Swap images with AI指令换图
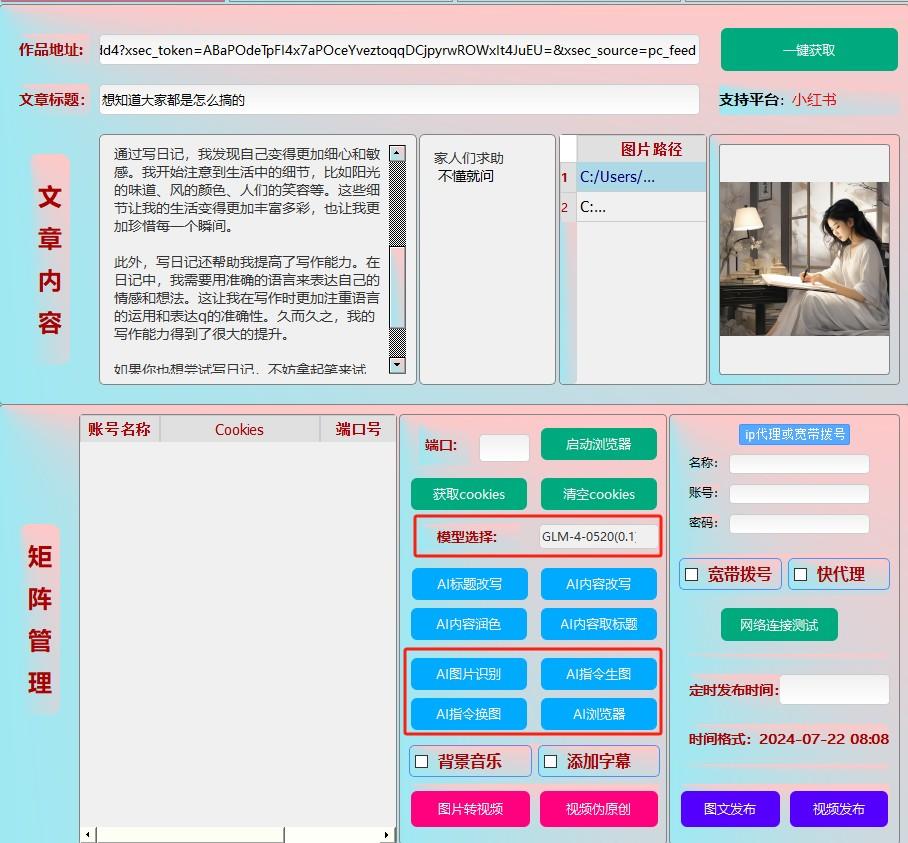Screen dimensions: 908x843 (x=468, y=713)
